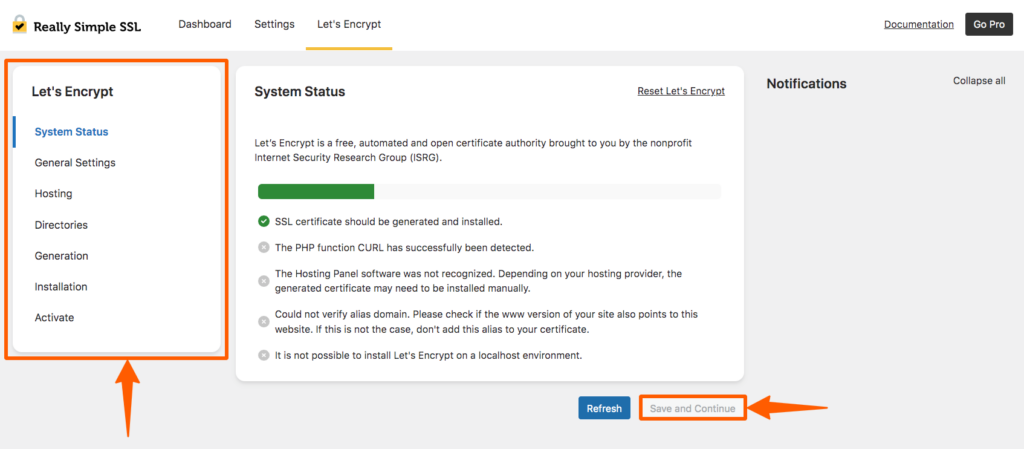This screenshot has width=1024, height=449.
Task: Select the Generation step
Action: [61, 256]
